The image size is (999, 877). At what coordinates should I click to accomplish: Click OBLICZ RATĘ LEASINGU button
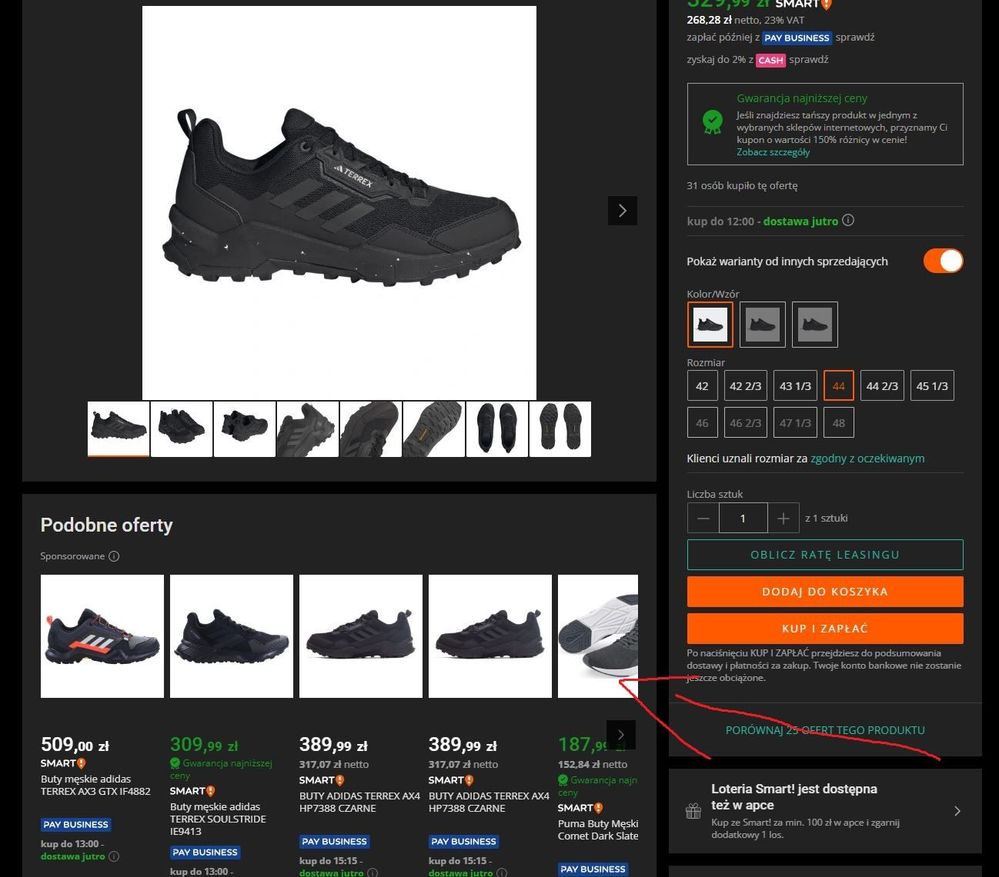pyautogui.click(x=825, y=555)
